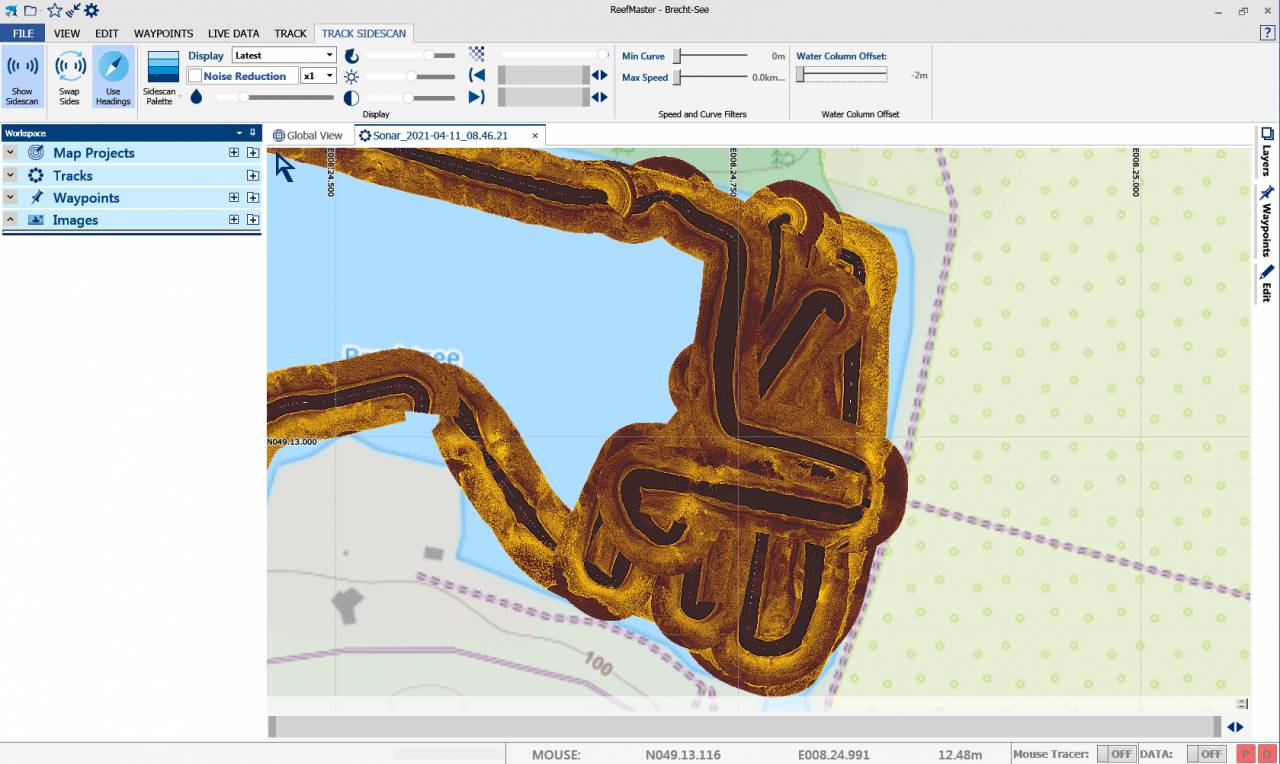1280x764 pixels.
Task: Open the Layers side panel
Action: click(1266, 151)
